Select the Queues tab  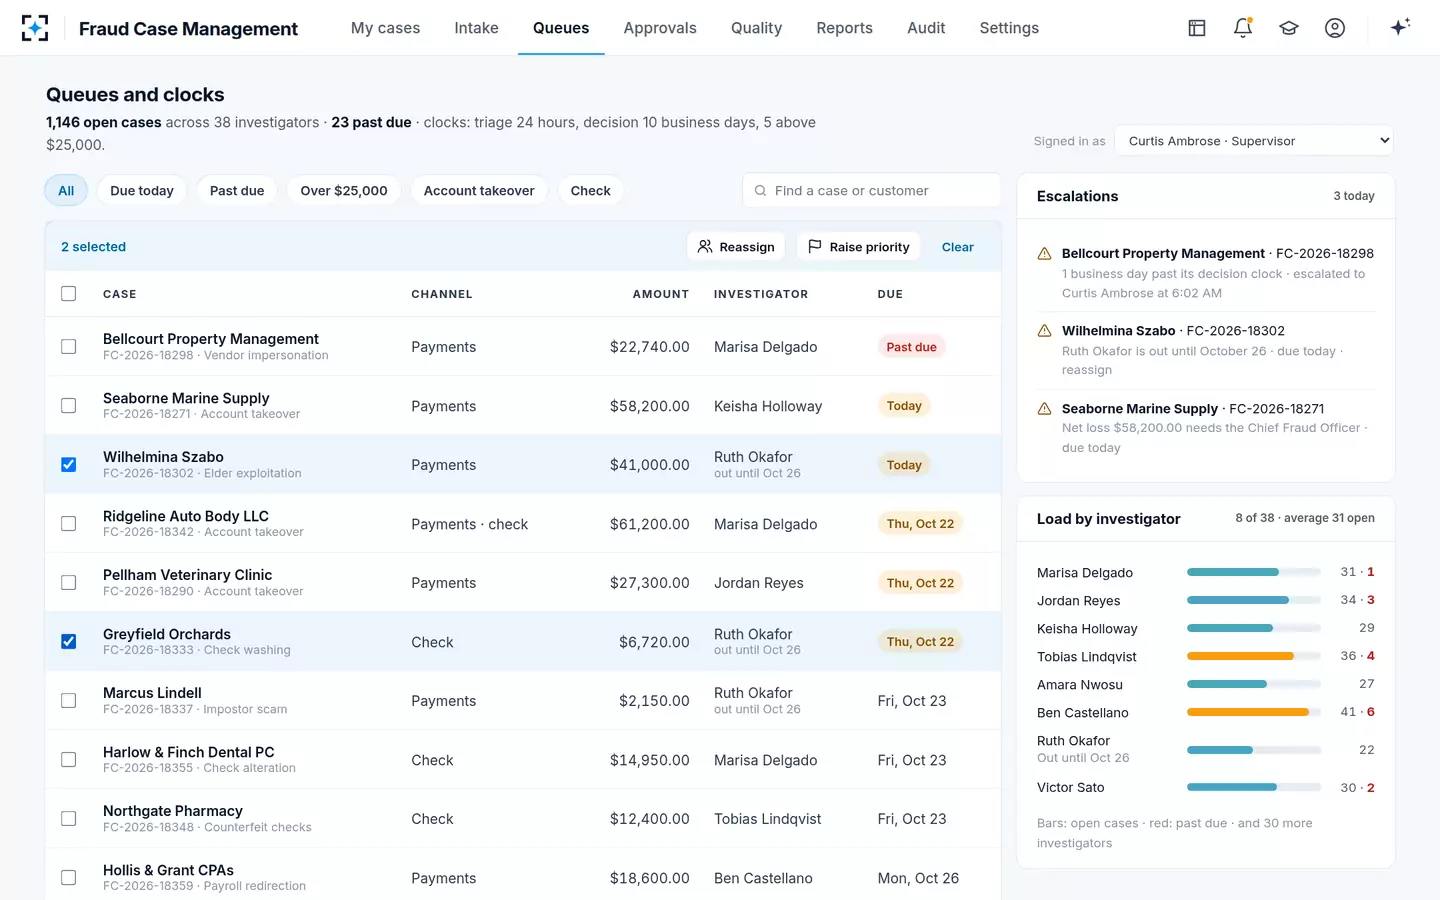[561, 28]
